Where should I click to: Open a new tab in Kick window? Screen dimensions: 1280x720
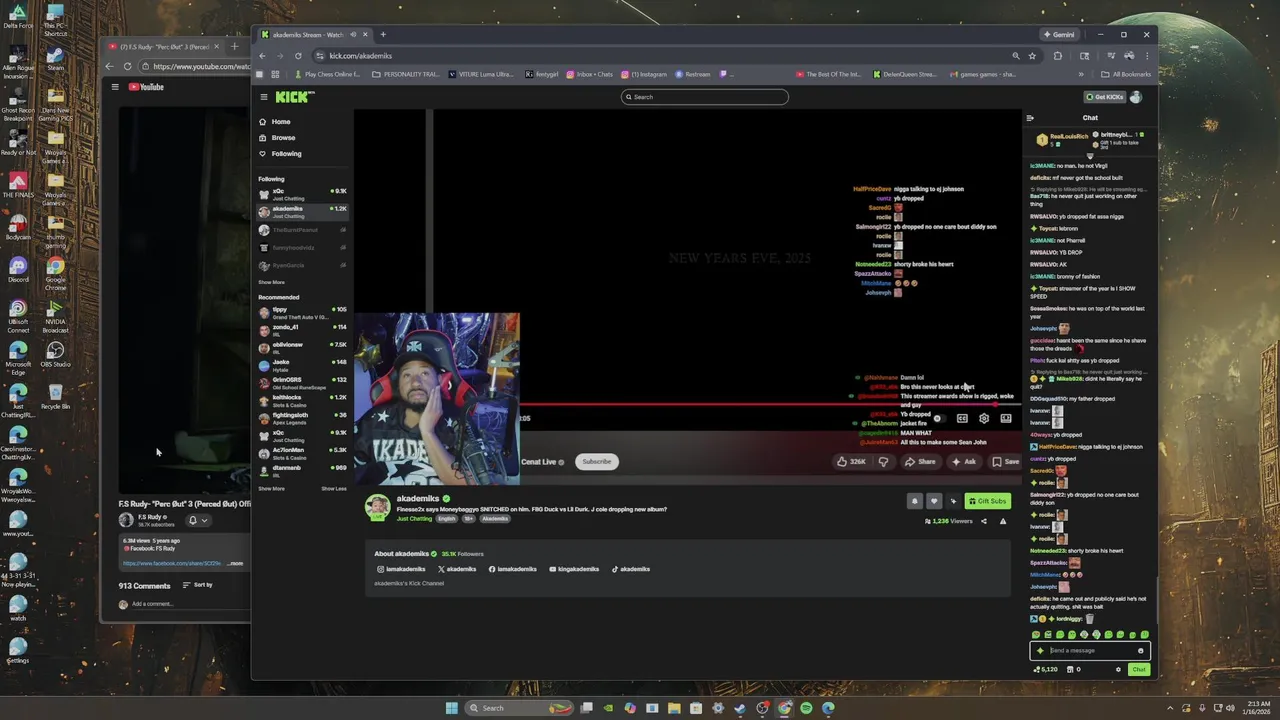point(382,34)
